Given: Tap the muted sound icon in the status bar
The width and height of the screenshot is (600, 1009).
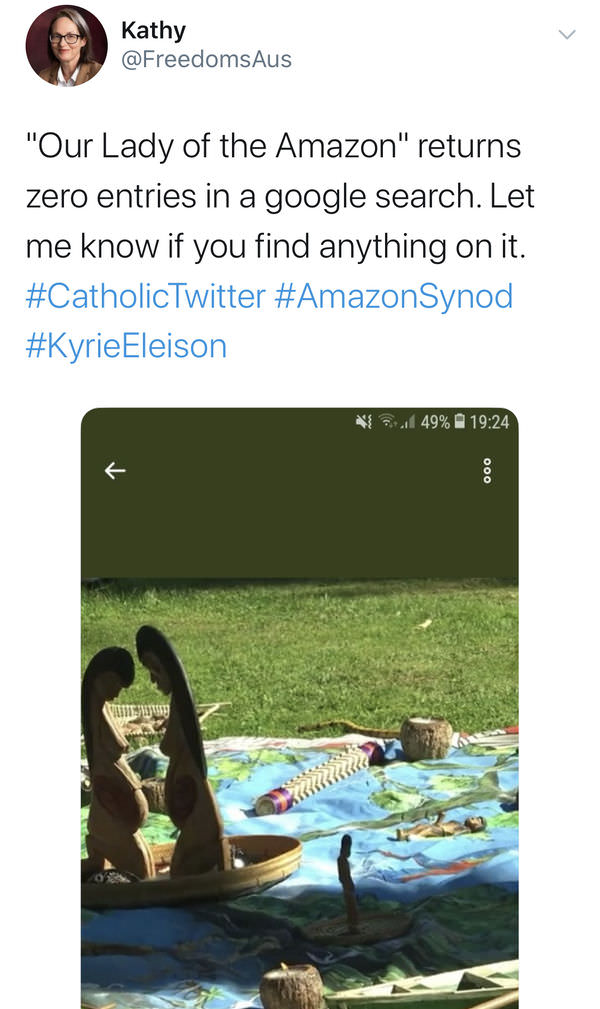Looking at the screenshot, I should [364, 422].
